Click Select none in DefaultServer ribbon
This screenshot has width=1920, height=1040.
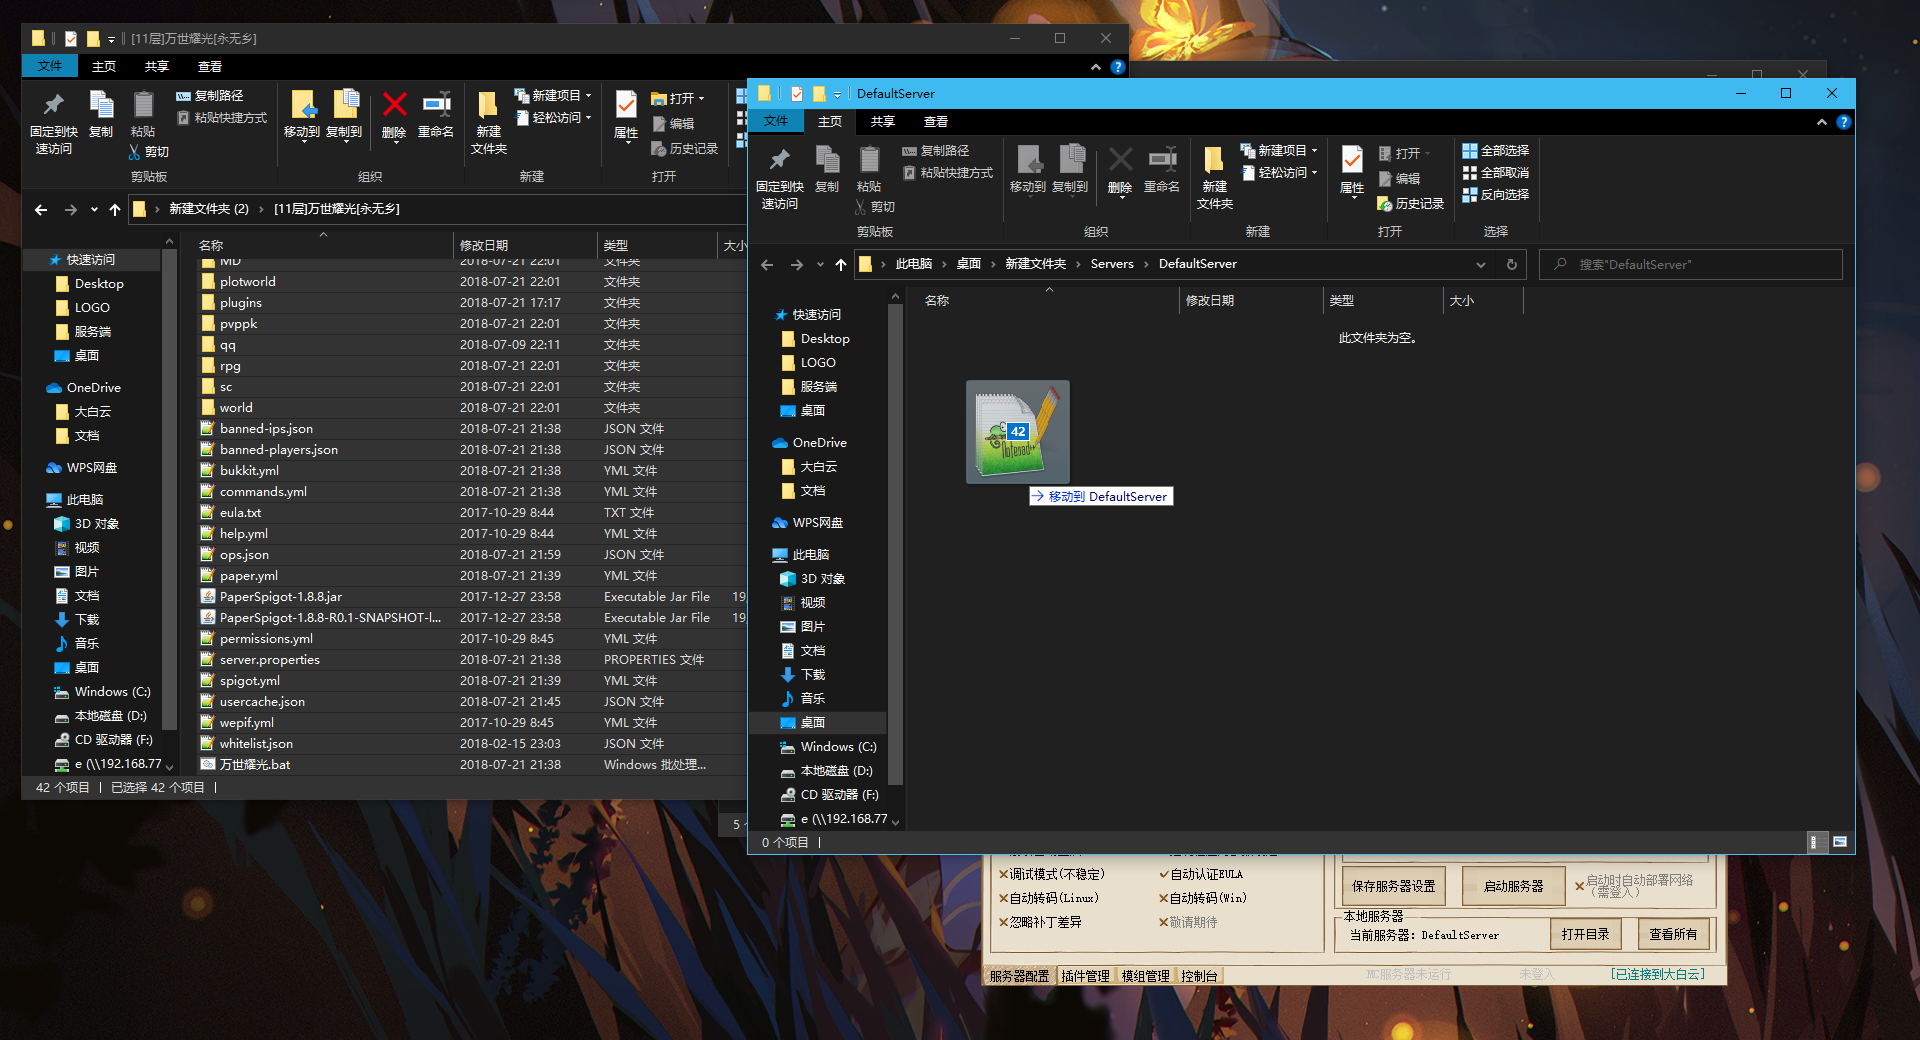coord(1496,173)
